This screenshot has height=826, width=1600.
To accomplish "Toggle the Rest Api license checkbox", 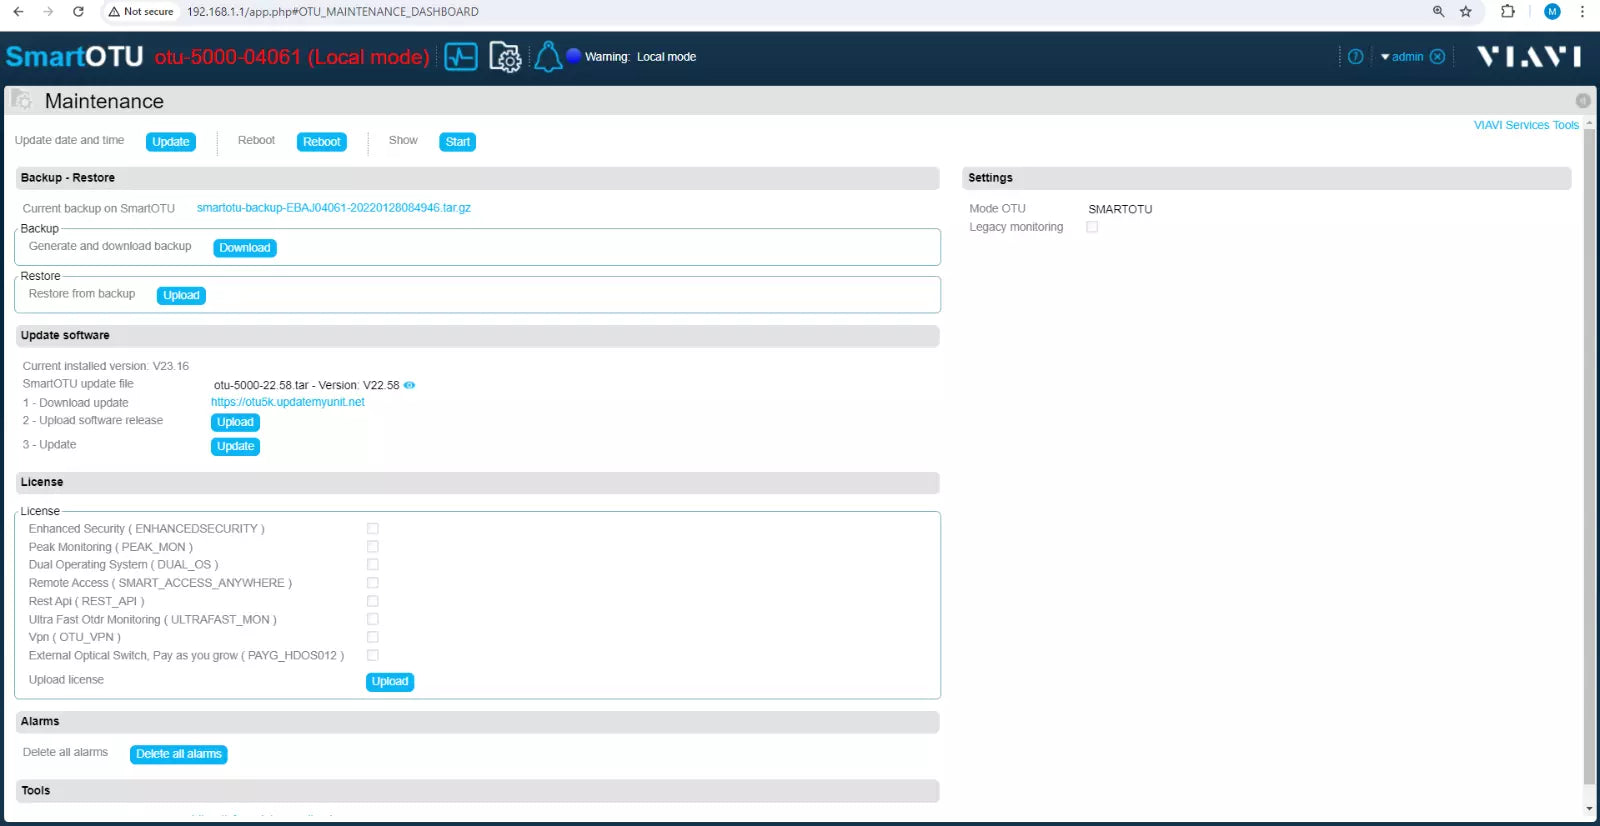I will point(373,601).
